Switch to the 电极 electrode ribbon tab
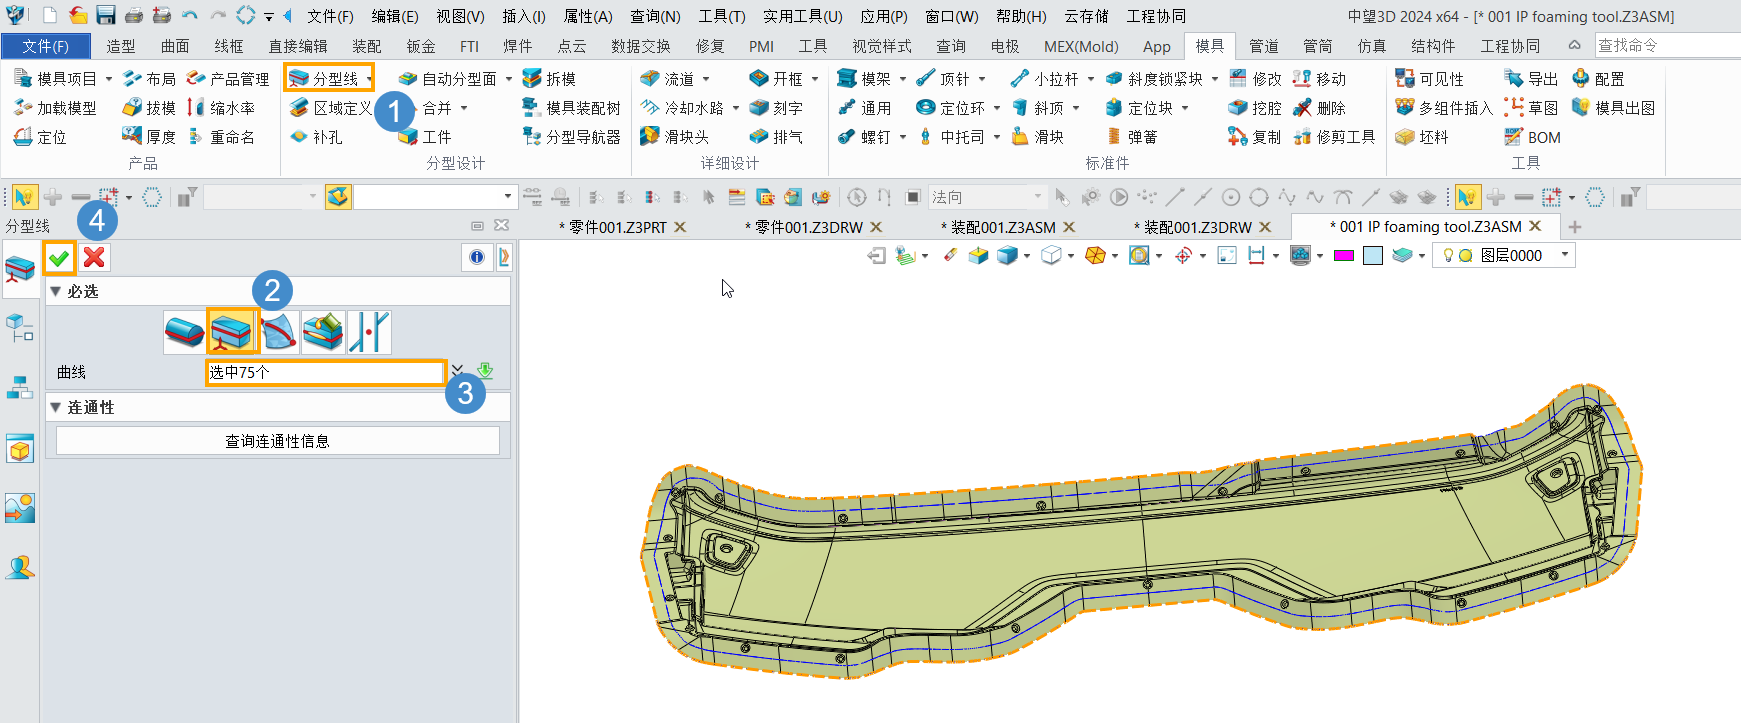Image resolution: width=1741 pixels, height=723 pixels. coord(1005,46)
